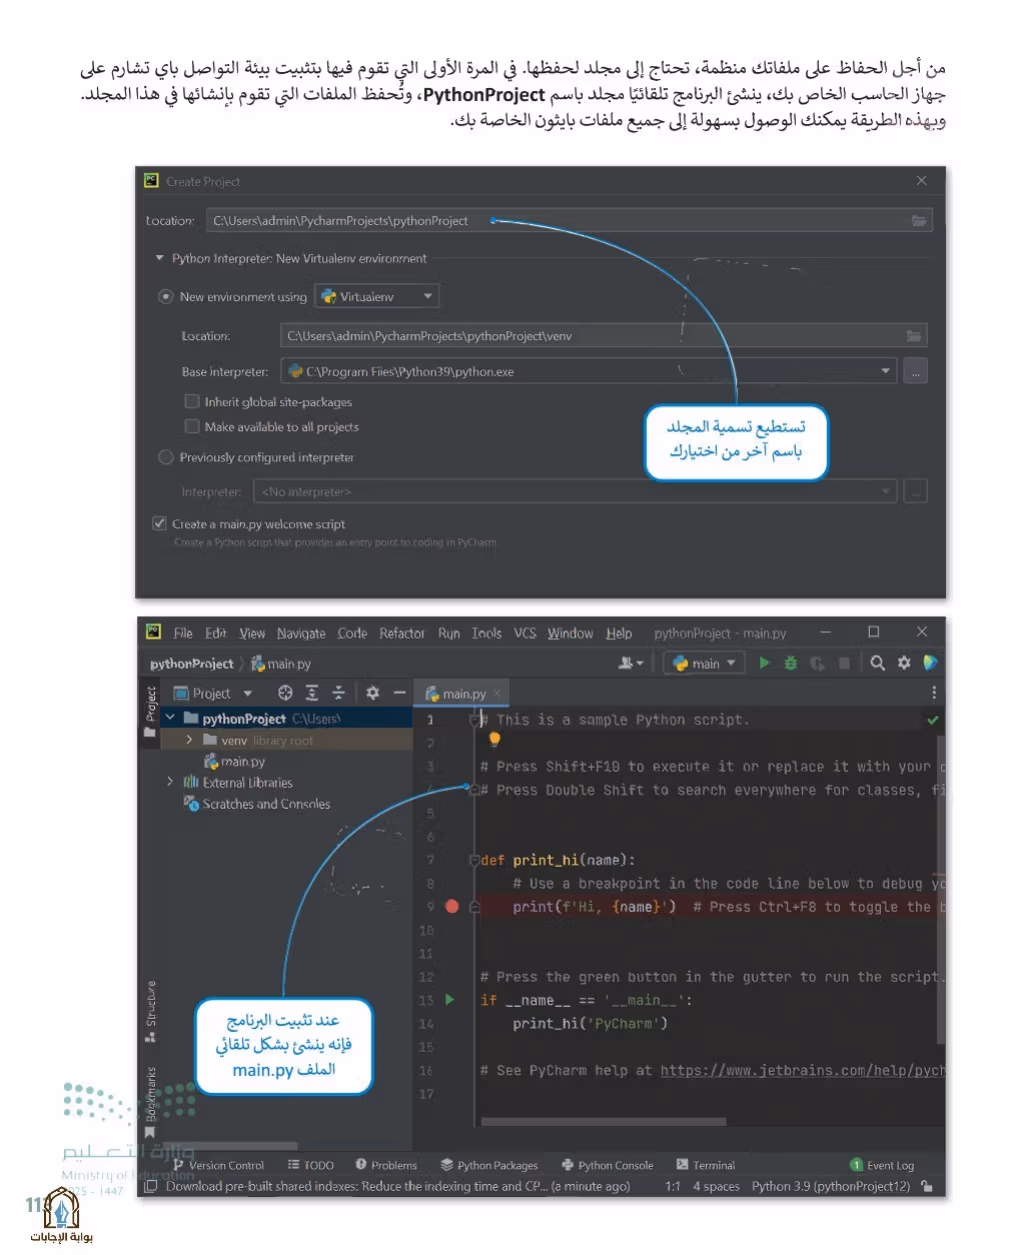The height and width of the screenshot is (1255, 1034).
Task: Open the Navigate menu
Action: pyautogui.click(x=301, y=633)
